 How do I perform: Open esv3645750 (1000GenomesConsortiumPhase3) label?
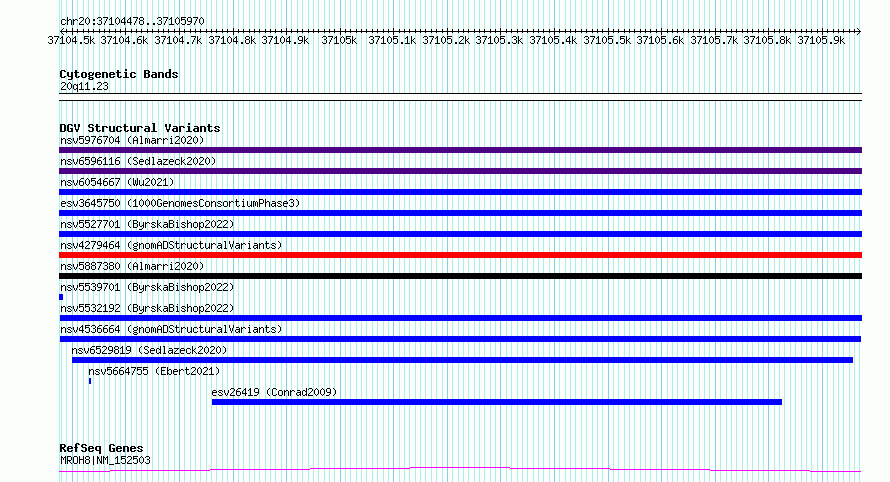(180, 203)
